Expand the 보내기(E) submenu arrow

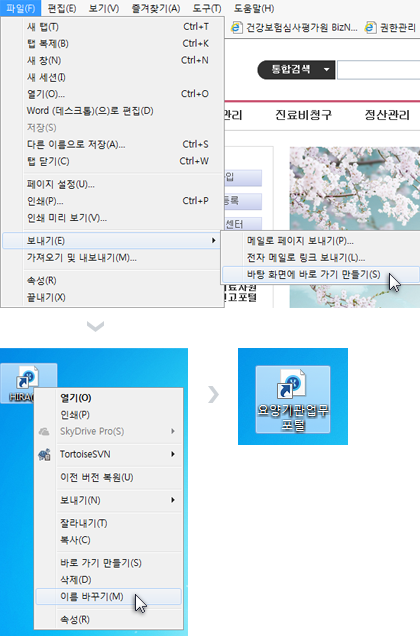tap(213, 241)
